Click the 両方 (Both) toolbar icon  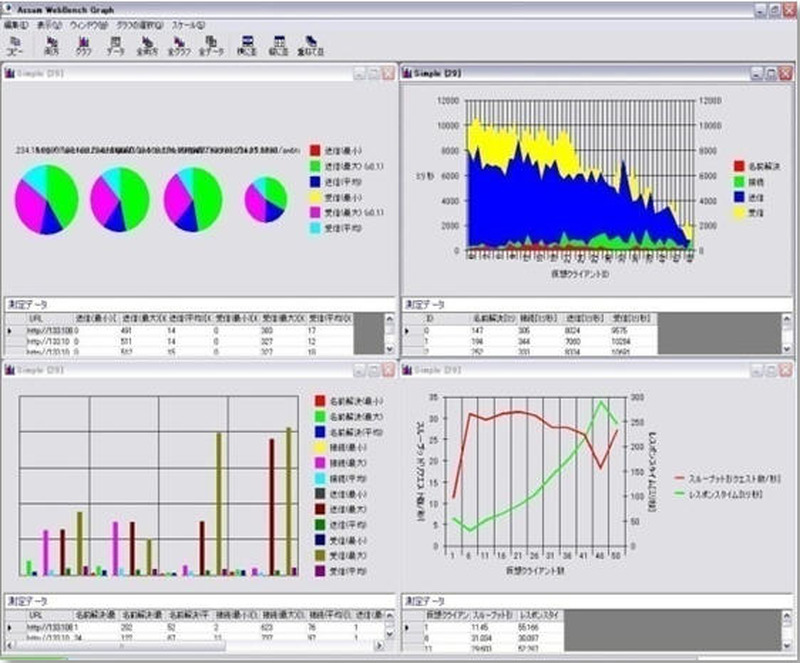[x=51, y=44]
